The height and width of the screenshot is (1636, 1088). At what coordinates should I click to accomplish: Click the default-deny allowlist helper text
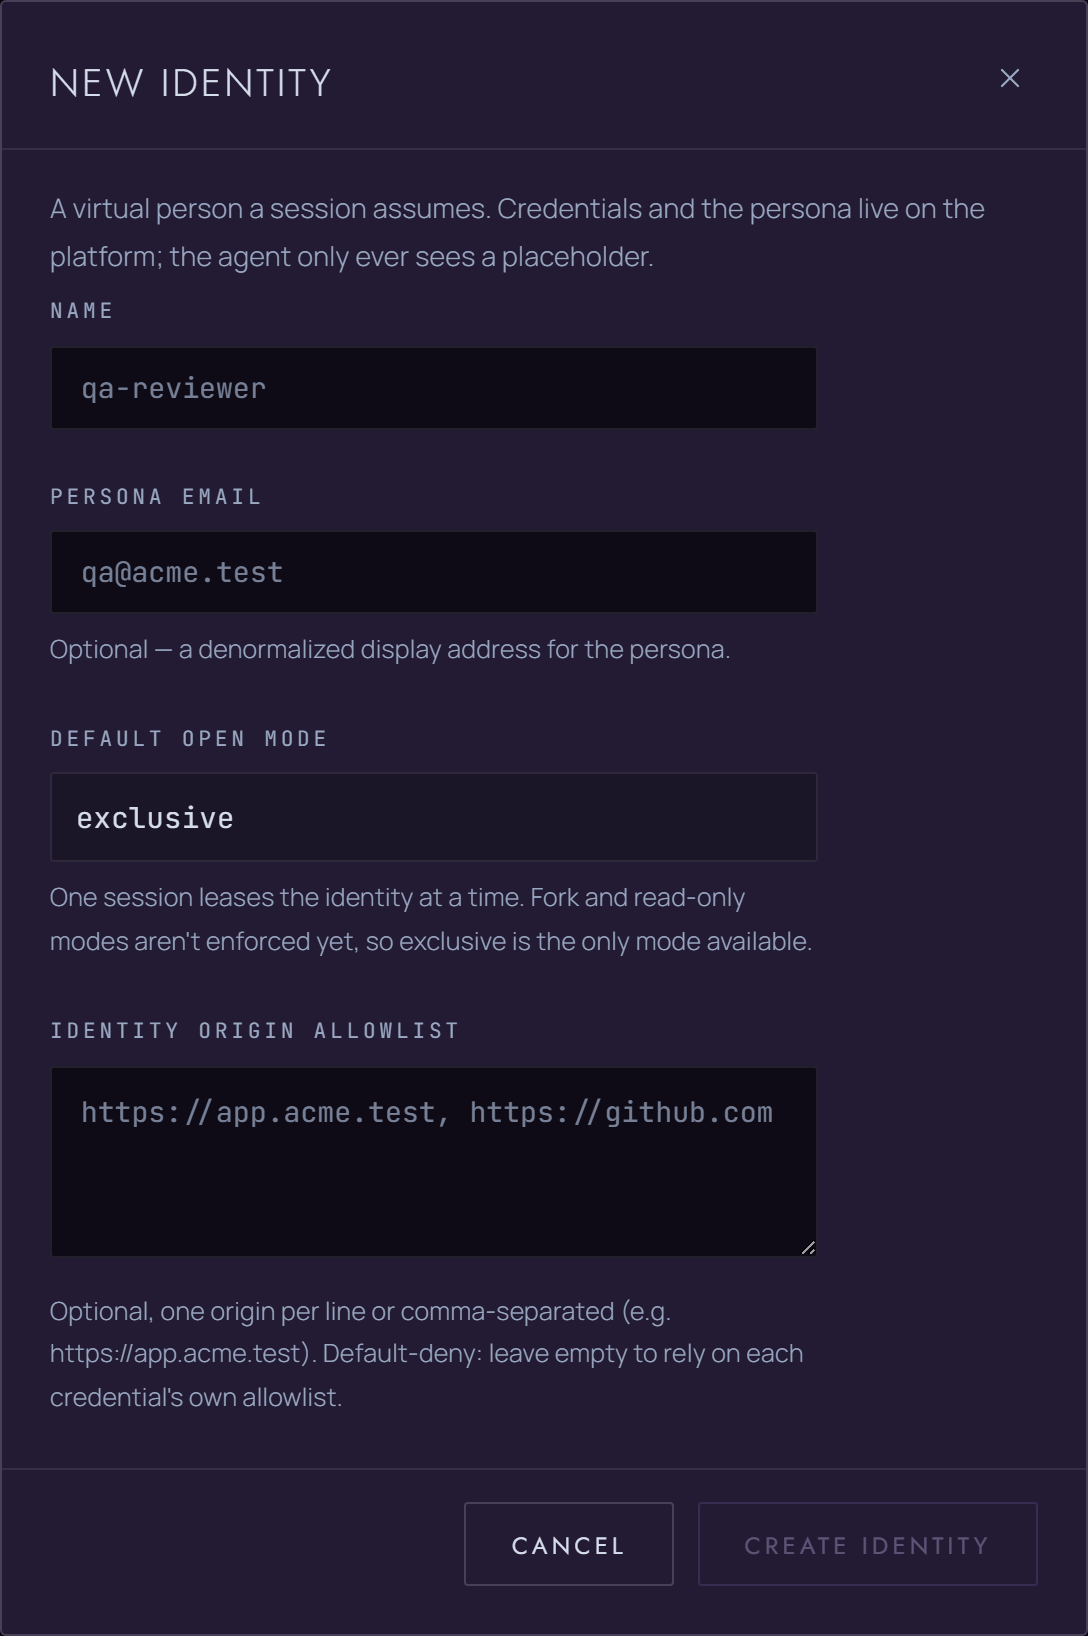pos(427,1354)
